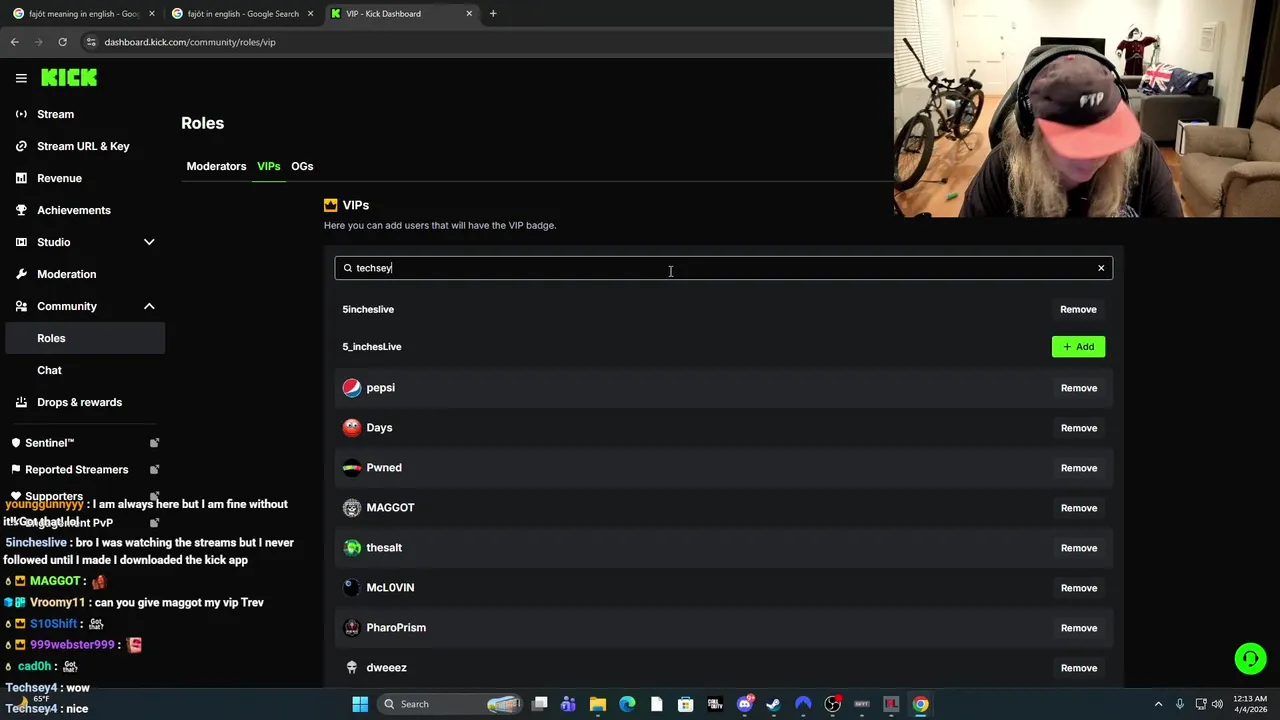
Task: Remove pepsi from VIPs
Action: [x=1078, y=388]
